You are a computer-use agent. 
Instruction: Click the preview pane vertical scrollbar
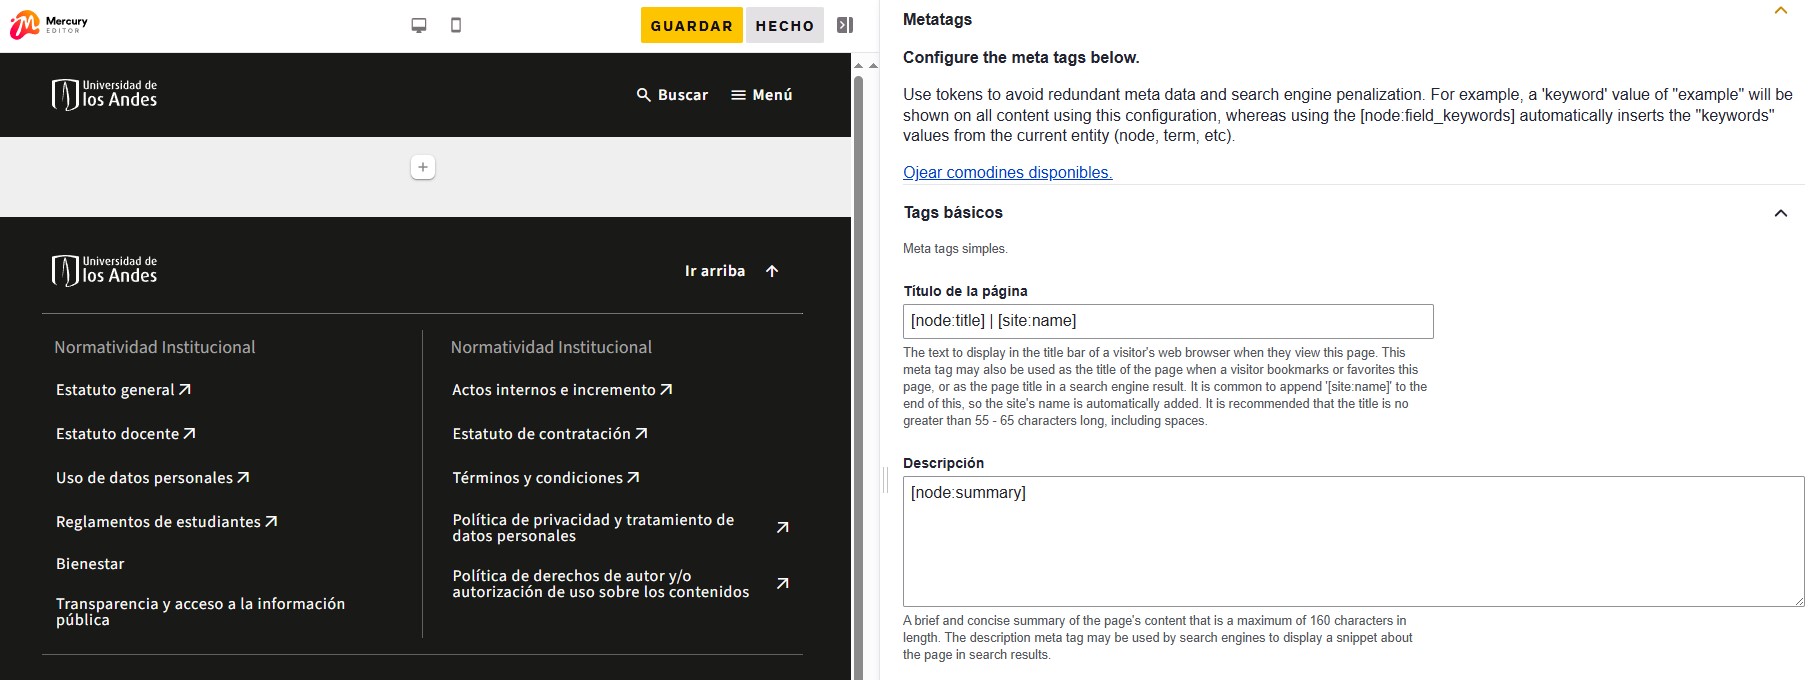(858, 378)
